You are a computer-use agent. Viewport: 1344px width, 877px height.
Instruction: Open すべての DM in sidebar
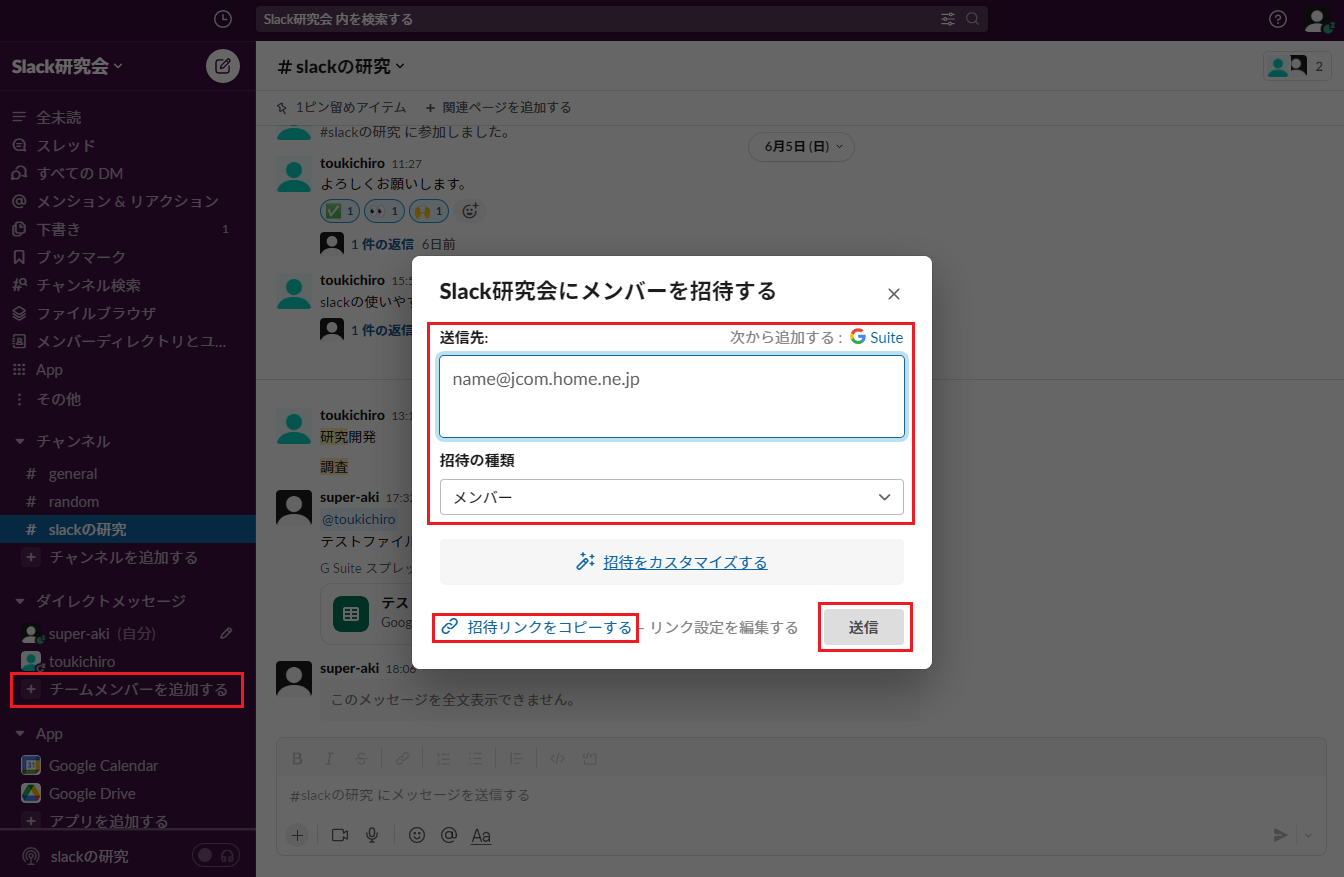(80, 173)
